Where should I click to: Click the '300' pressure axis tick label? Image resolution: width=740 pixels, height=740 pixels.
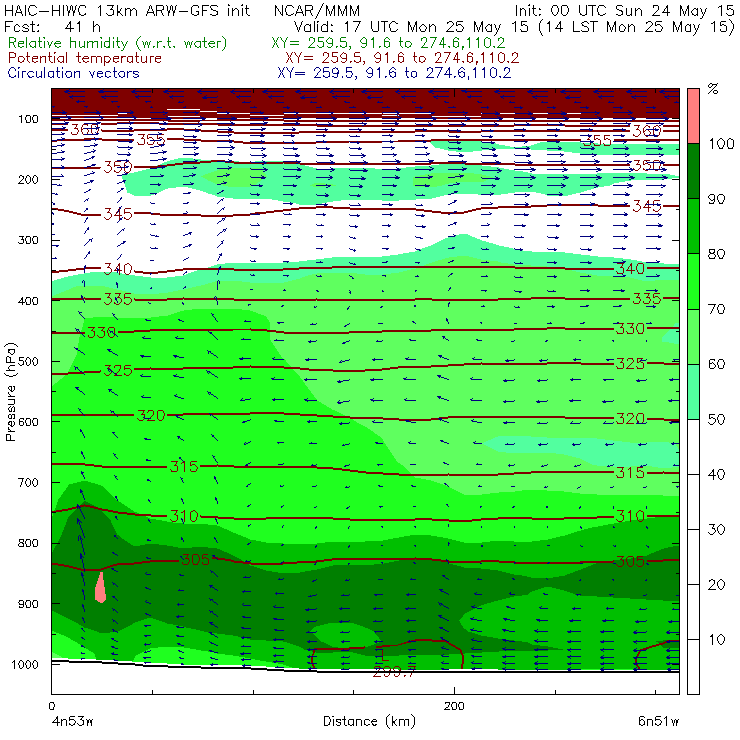(x=28, y=240)
